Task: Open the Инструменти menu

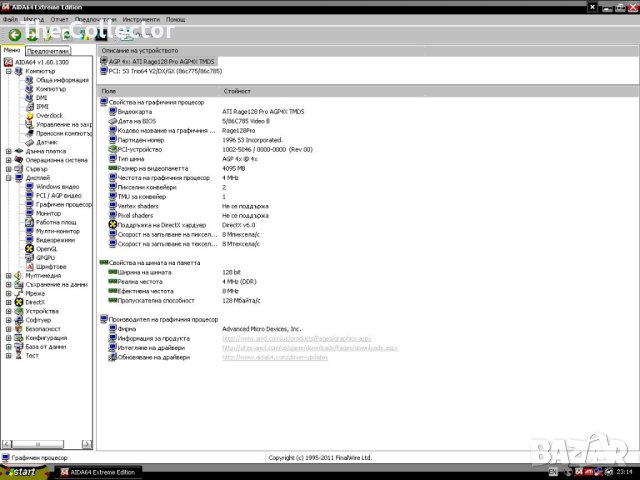Action: (x=141, y=19)
